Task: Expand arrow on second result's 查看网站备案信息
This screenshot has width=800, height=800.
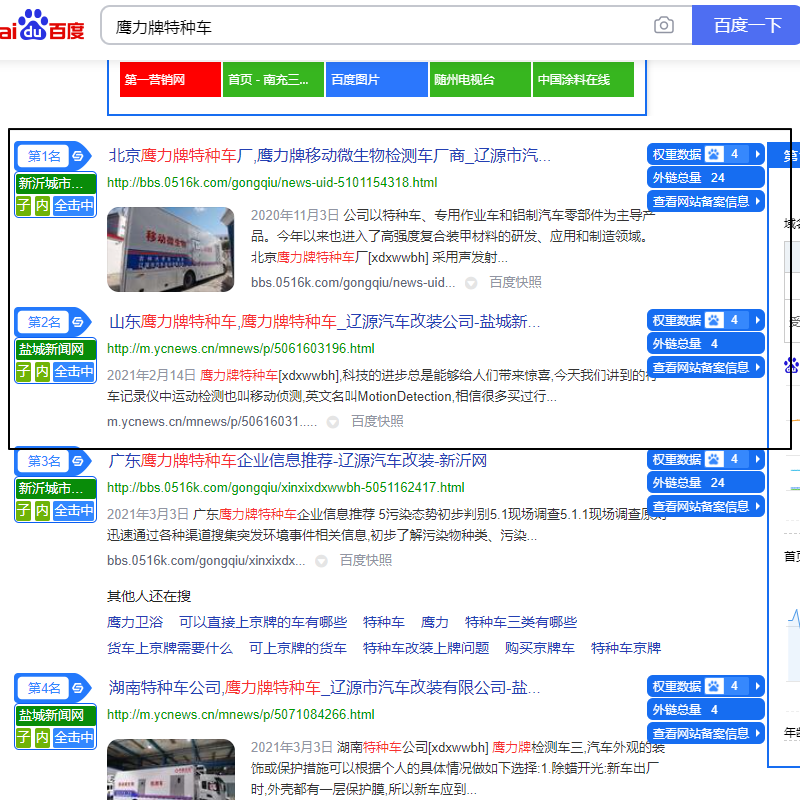Action: pyautogui.click(x=758, y=367)
